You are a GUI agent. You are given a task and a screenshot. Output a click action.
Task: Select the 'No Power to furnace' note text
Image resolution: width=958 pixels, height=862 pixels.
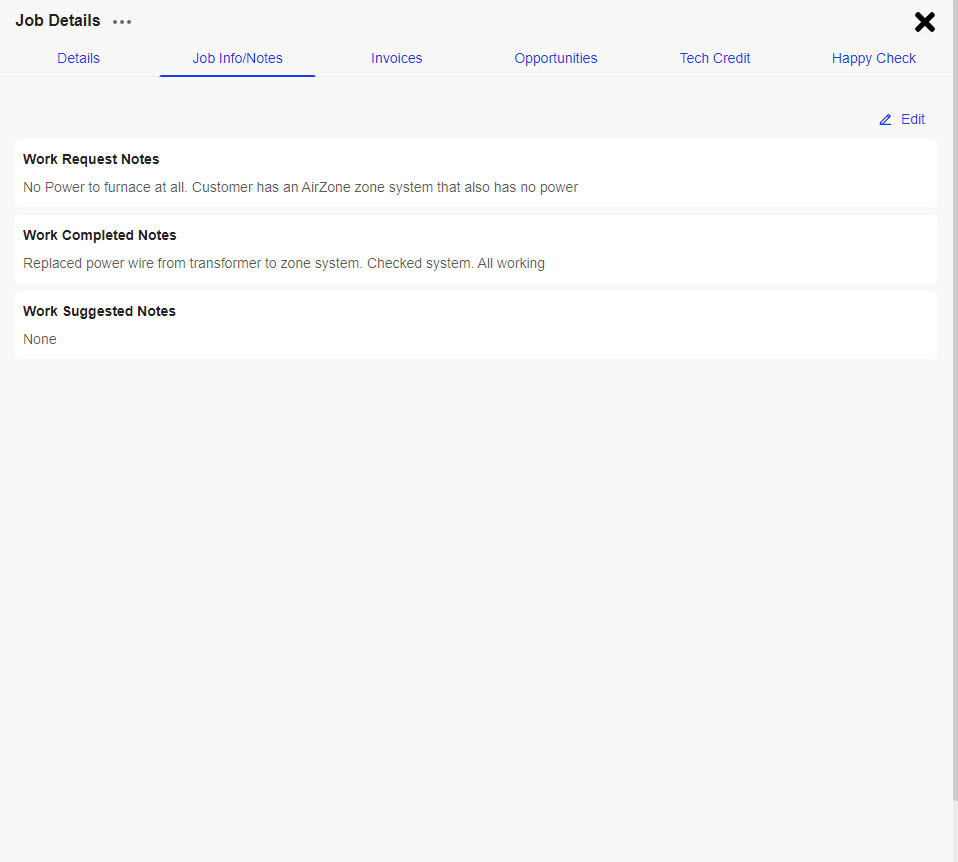pos(300,187)
